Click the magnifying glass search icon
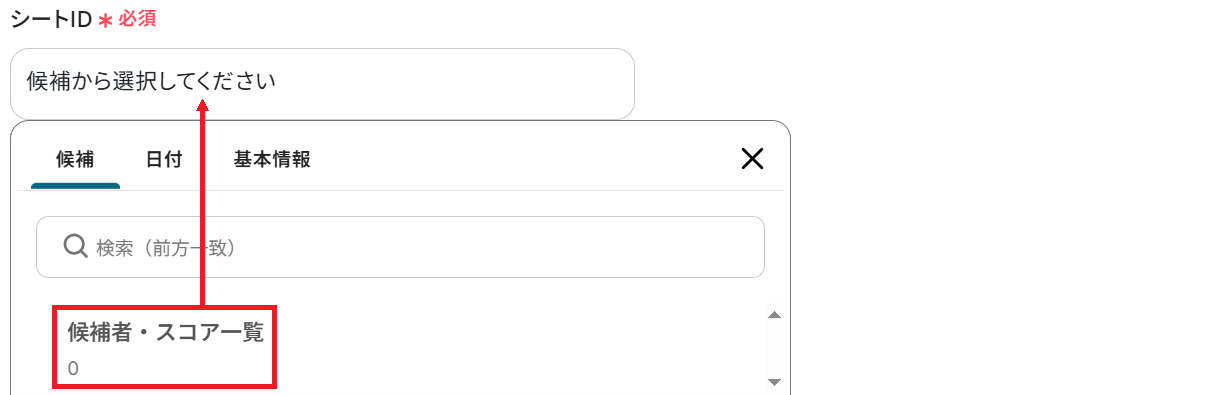 76,246
